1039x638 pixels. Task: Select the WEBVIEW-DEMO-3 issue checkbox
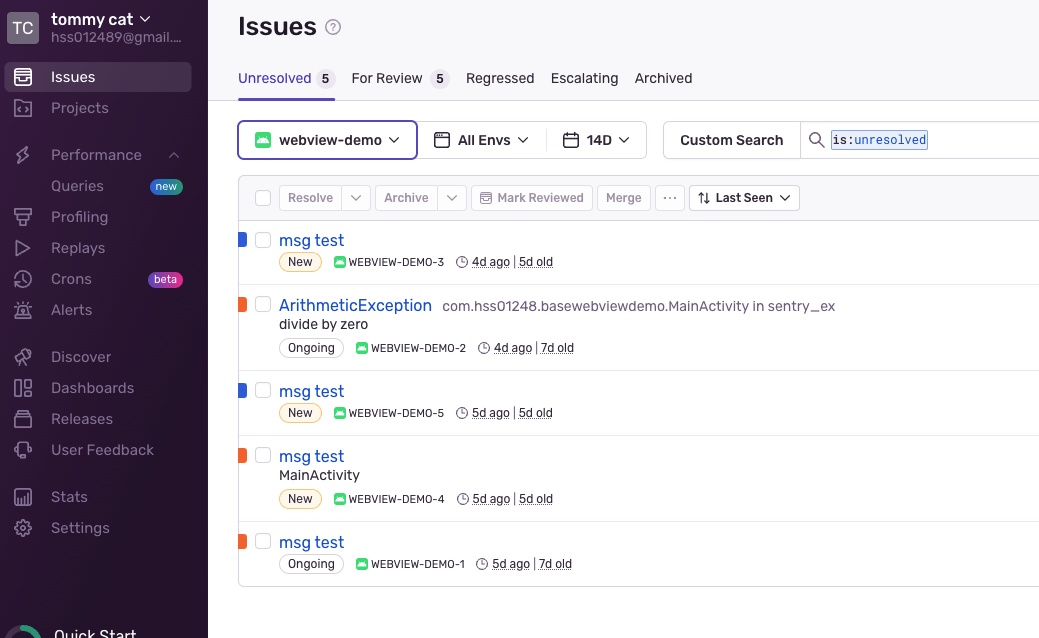[x=263, y=240]
